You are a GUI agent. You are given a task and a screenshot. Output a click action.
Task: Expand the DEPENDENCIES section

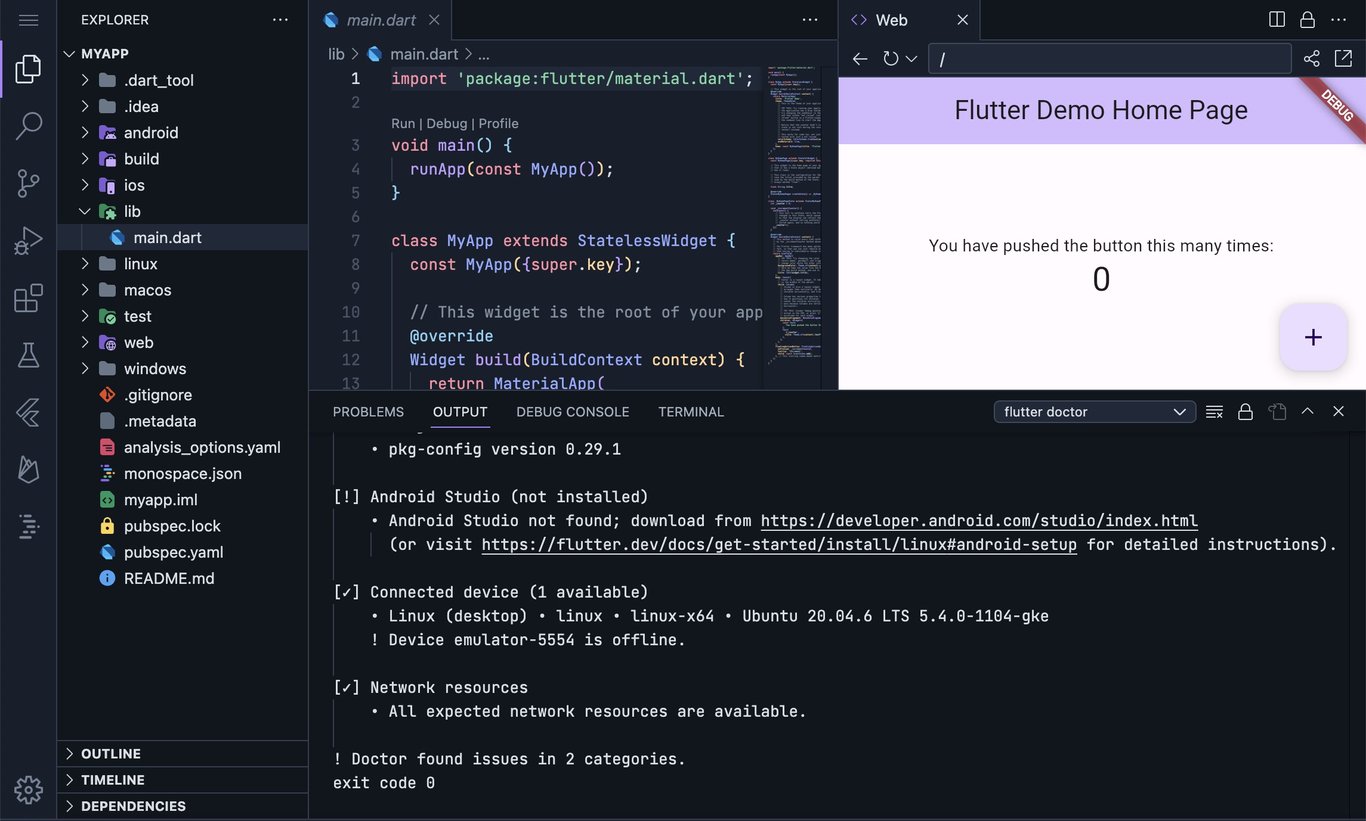click(x=182, y=806)
